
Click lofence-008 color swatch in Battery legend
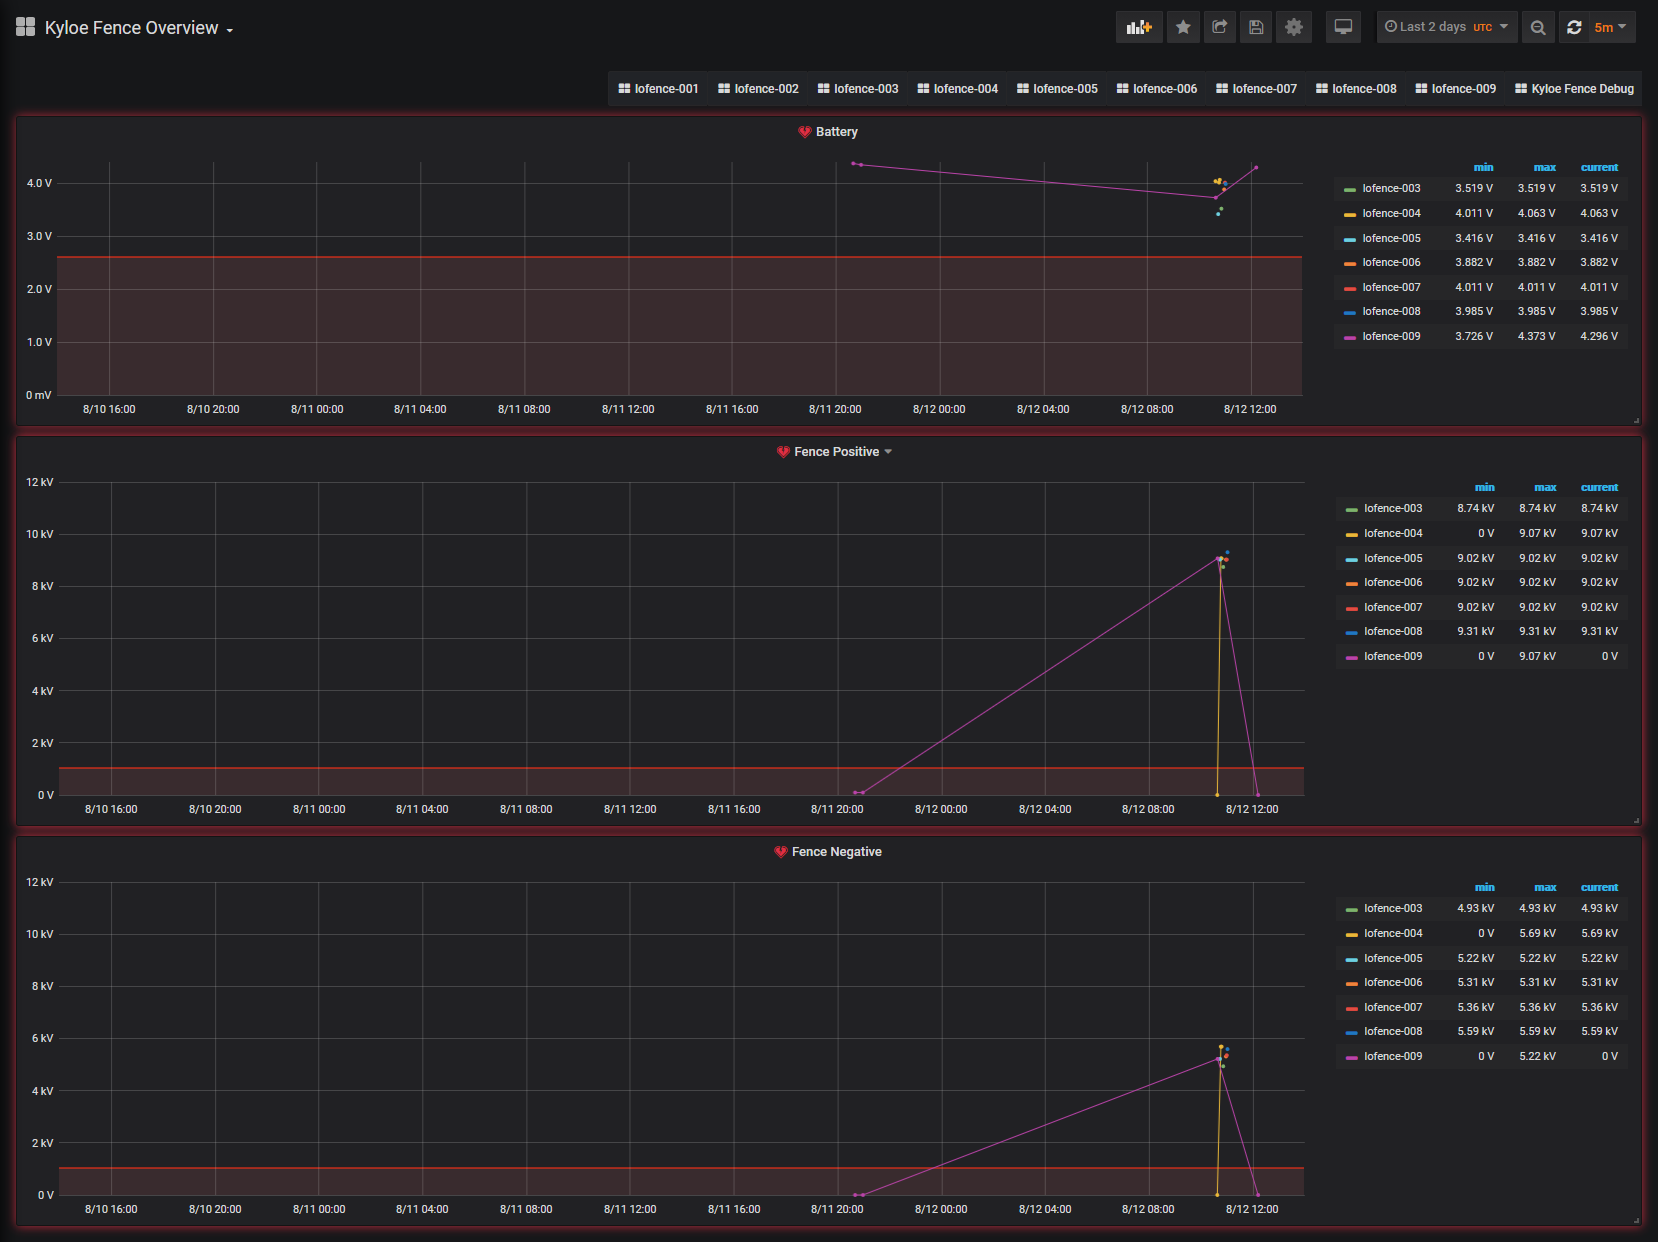pos(1350,313)
